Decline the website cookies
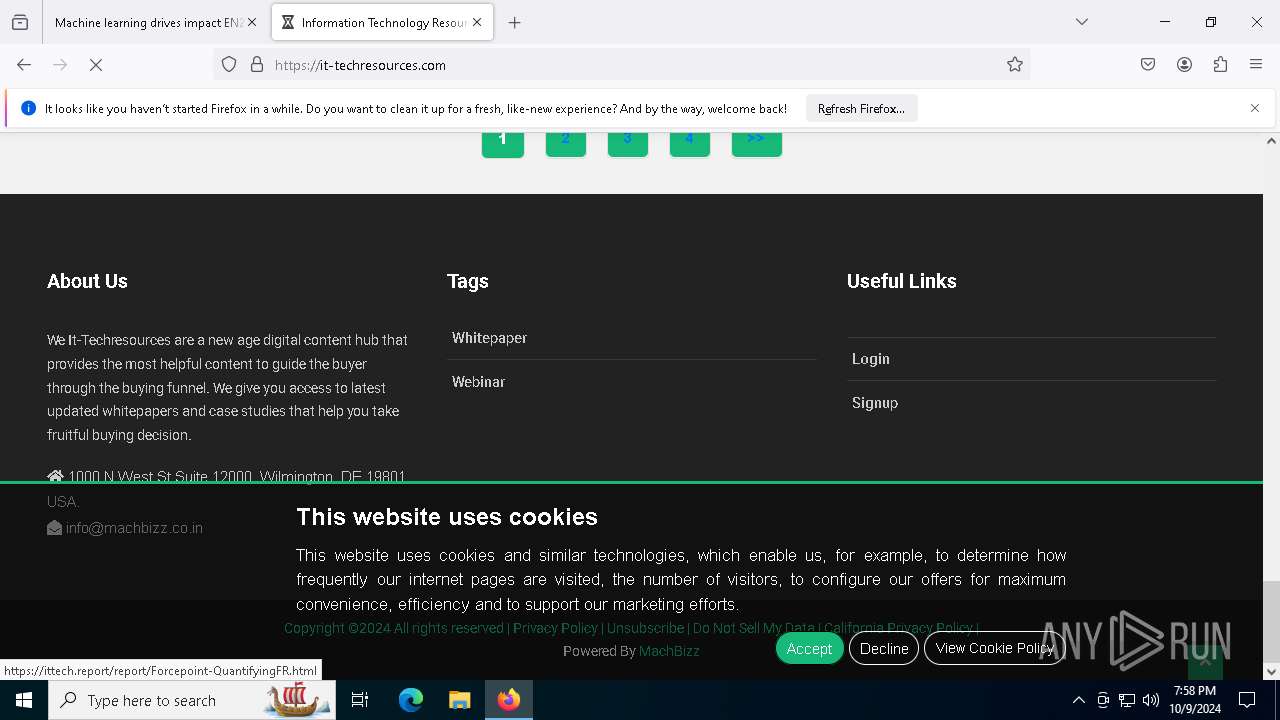 [x=884, y=648]
